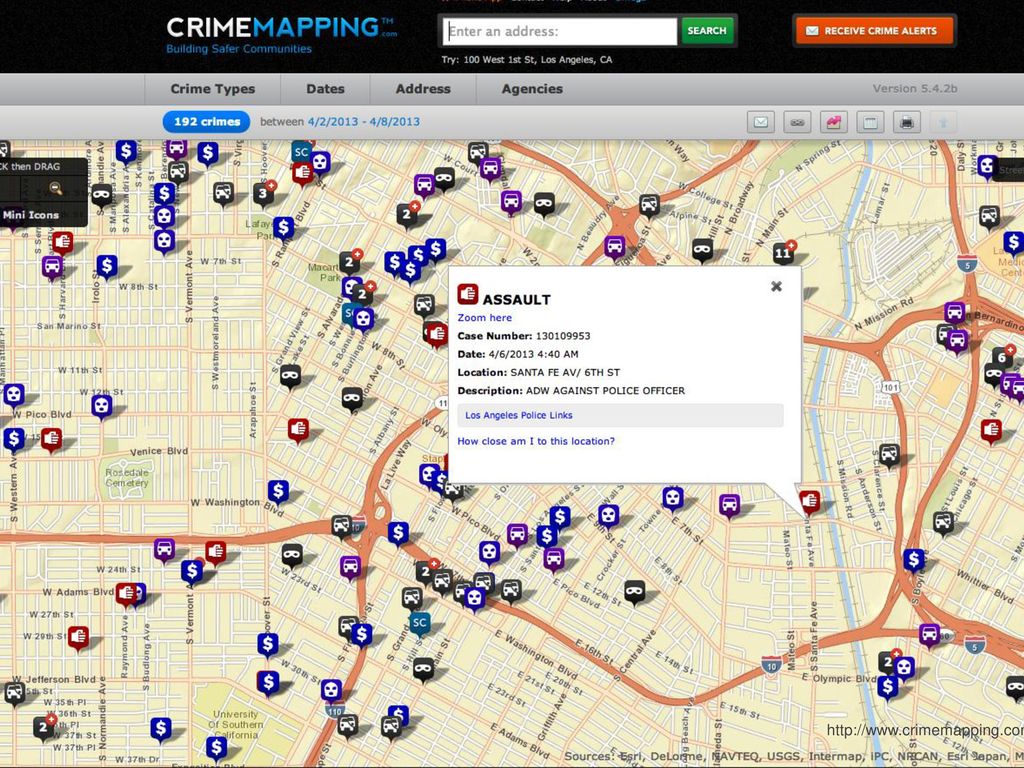Click the cluster marker labeled 11

(782, 252)
